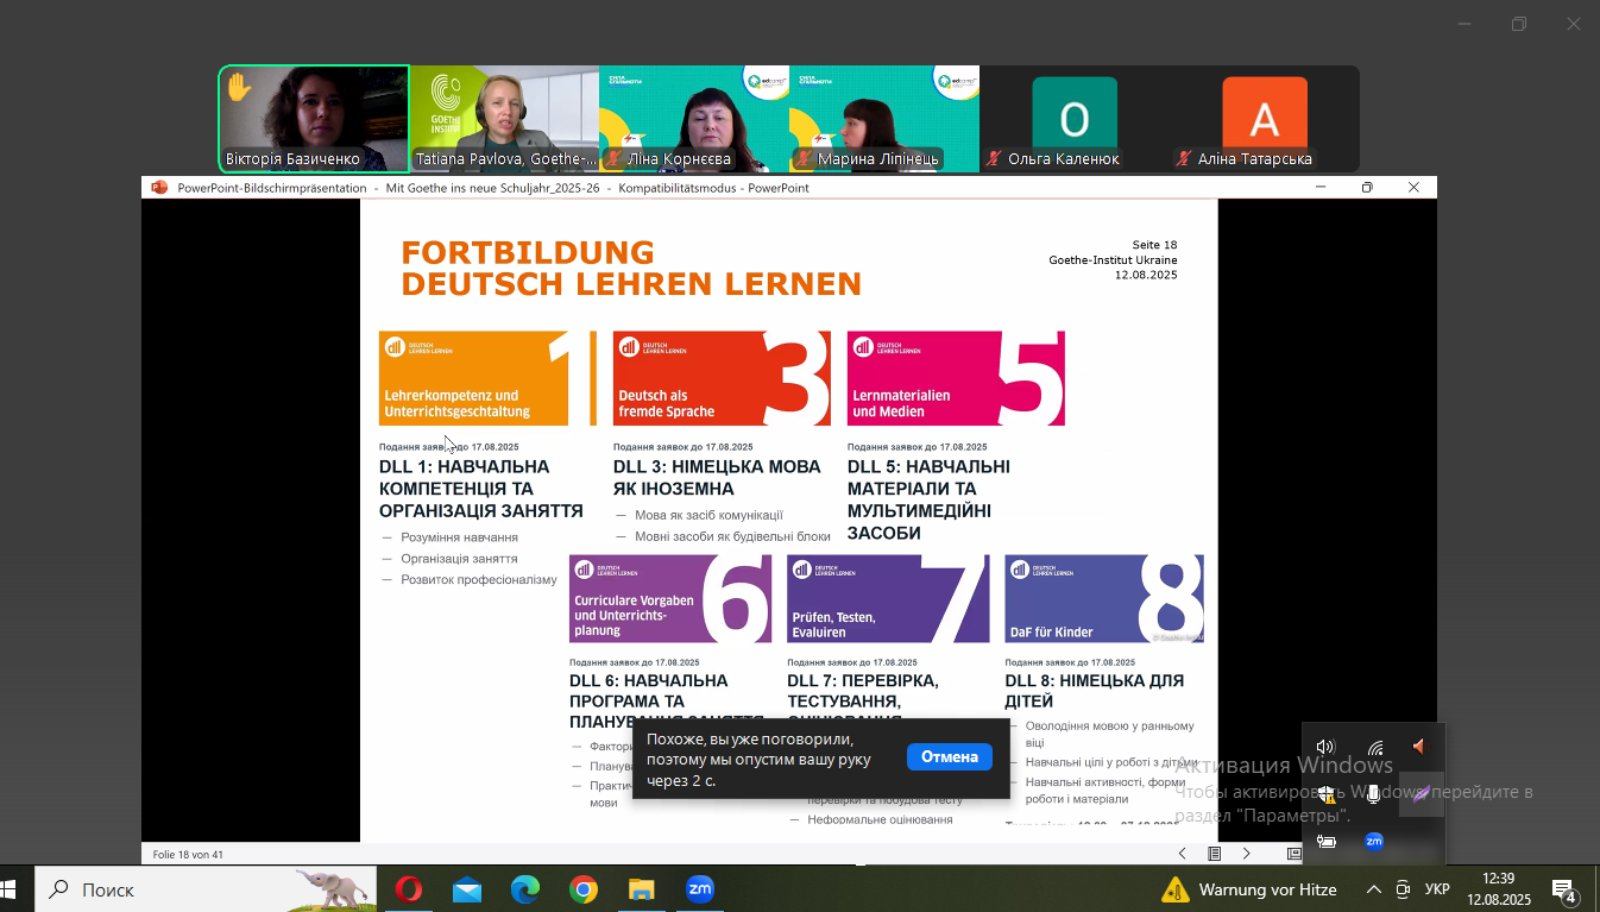Click wireless network icon in tray popup
Viewport: 1600px width, 912px height.
click(x=1376, y=747)
